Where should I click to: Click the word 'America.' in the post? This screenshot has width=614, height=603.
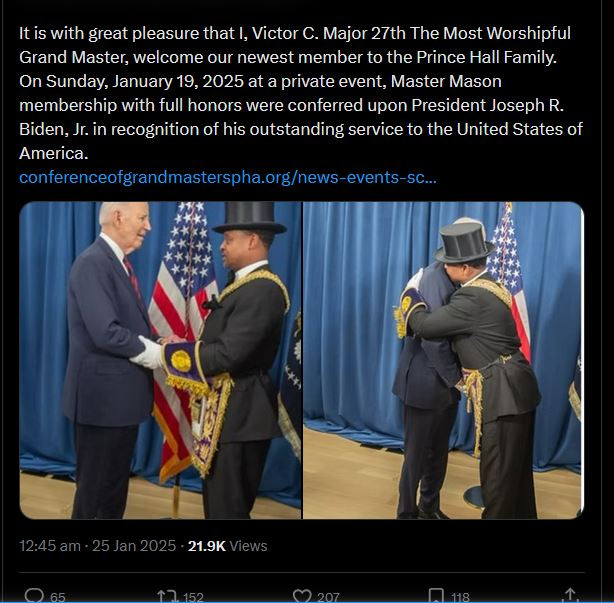pos(54,153)
